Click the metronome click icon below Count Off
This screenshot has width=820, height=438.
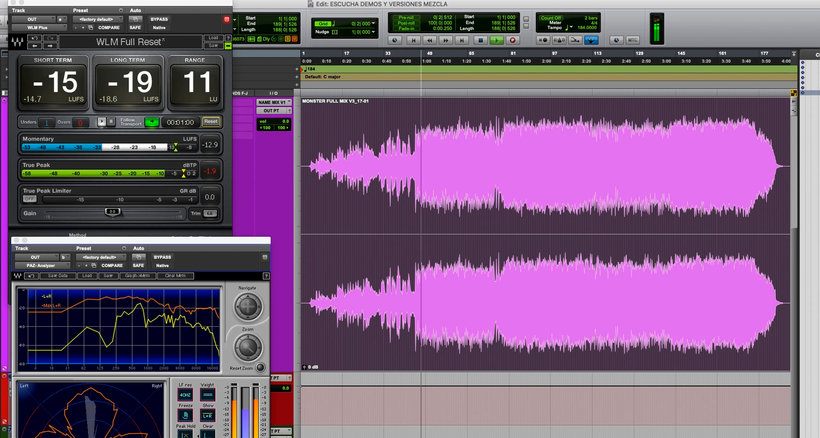click(x=560, y=40)
